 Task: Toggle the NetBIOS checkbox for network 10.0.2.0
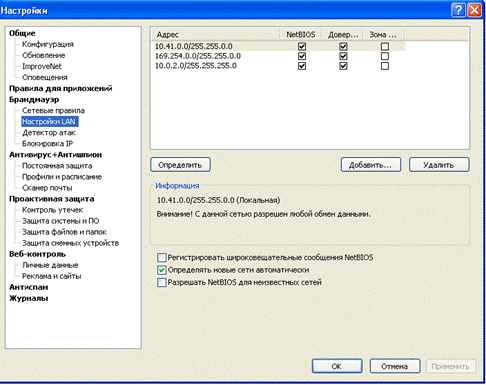coord(302,66)
